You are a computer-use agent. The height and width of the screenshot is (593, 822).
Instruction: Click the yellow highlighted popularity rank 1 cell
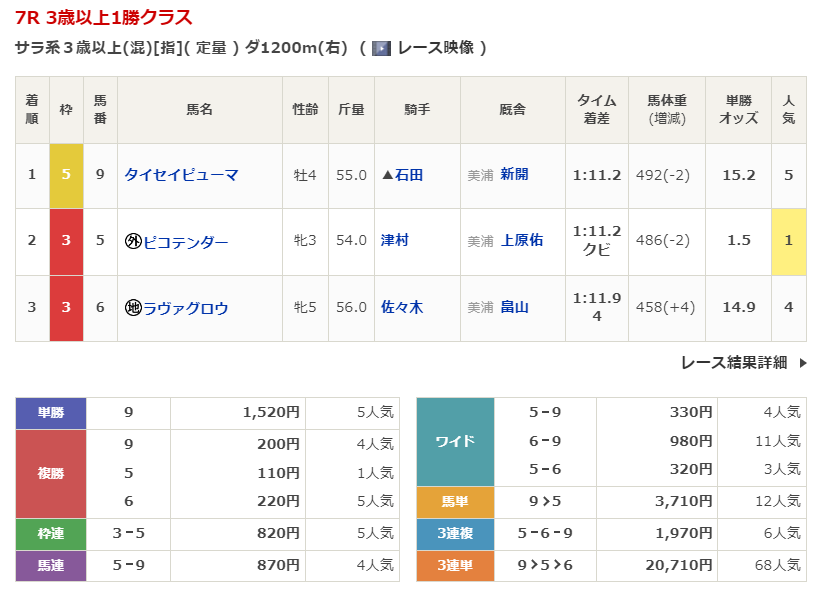coord(788,242)
